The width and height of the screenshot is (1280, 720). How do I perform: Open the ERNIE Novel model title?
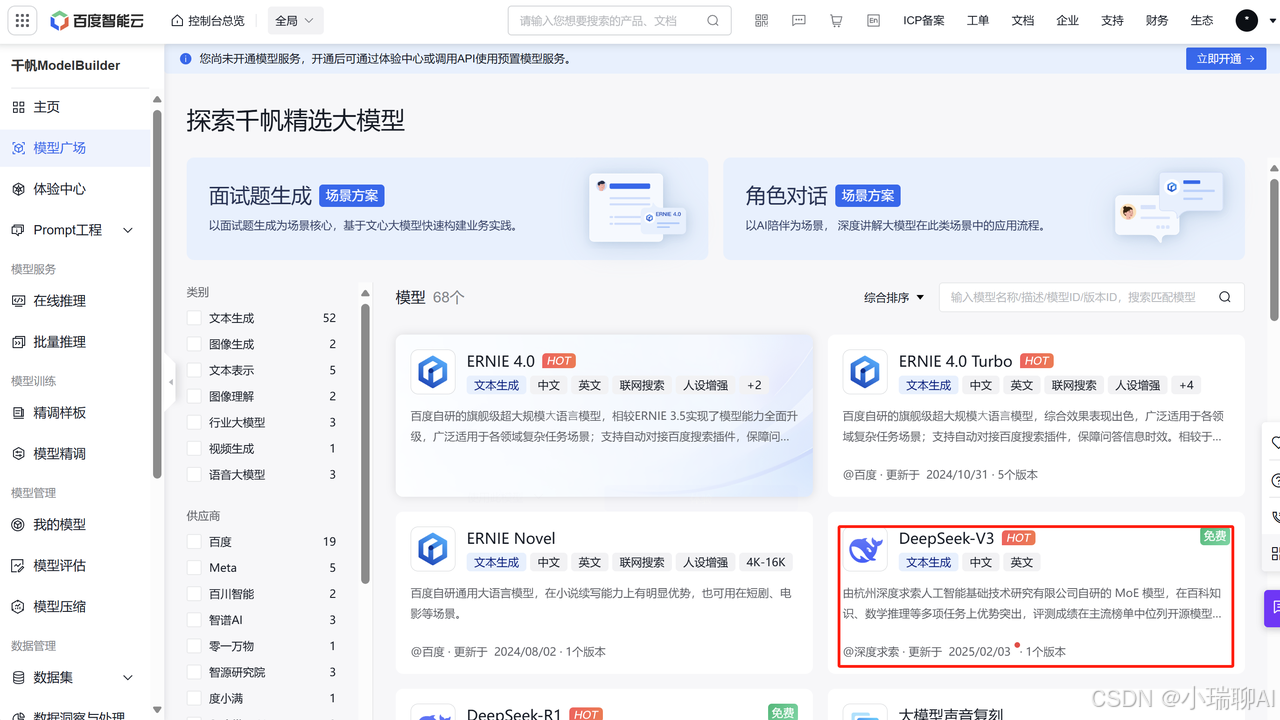point(511,538)
